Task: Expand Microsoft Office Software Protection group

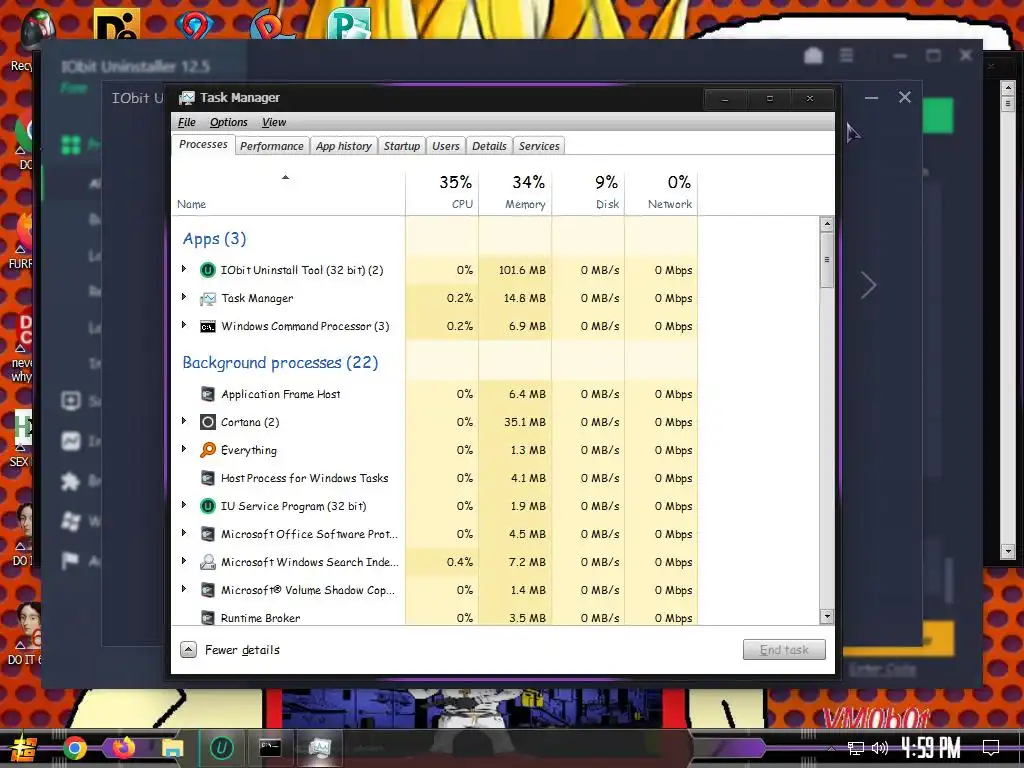Action: pyautogui.click(x=184, y=533)
